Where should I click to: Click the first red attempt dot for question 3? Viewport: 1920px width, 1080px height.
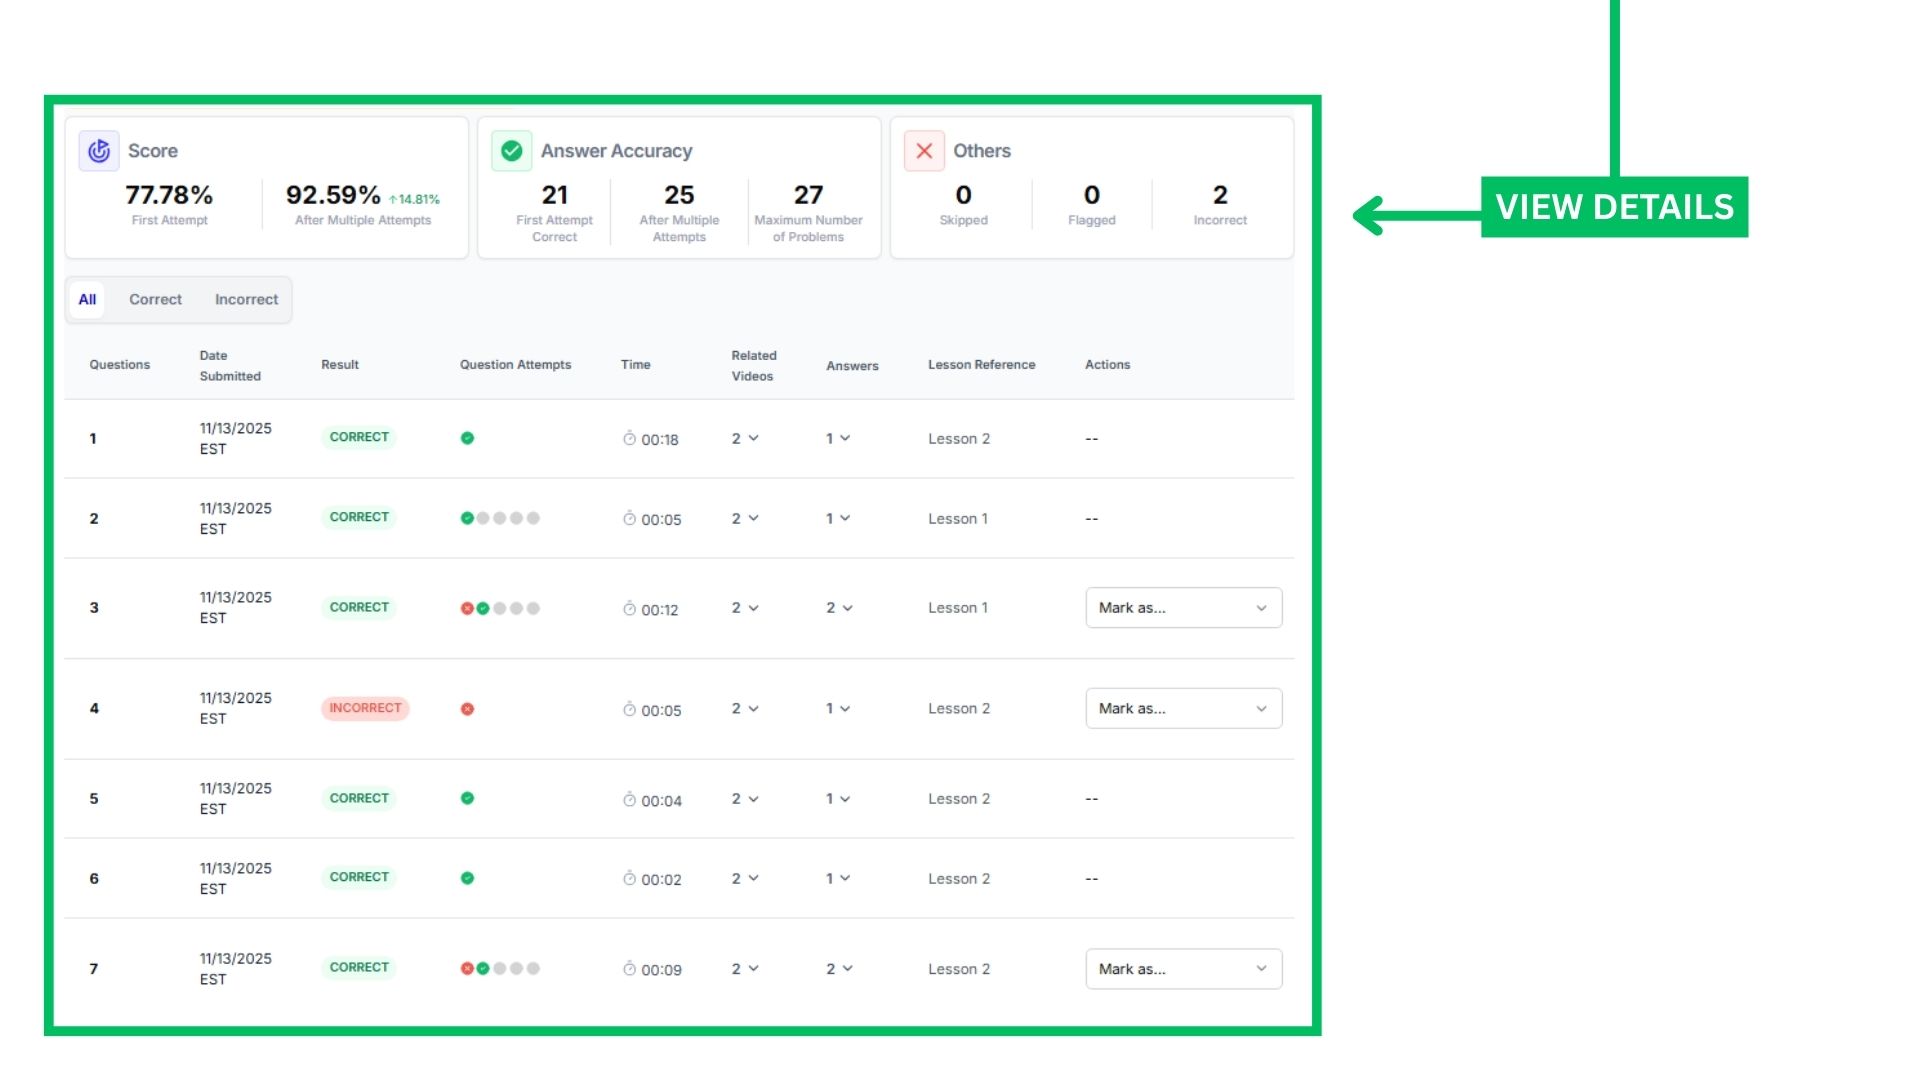coord(467,608)
